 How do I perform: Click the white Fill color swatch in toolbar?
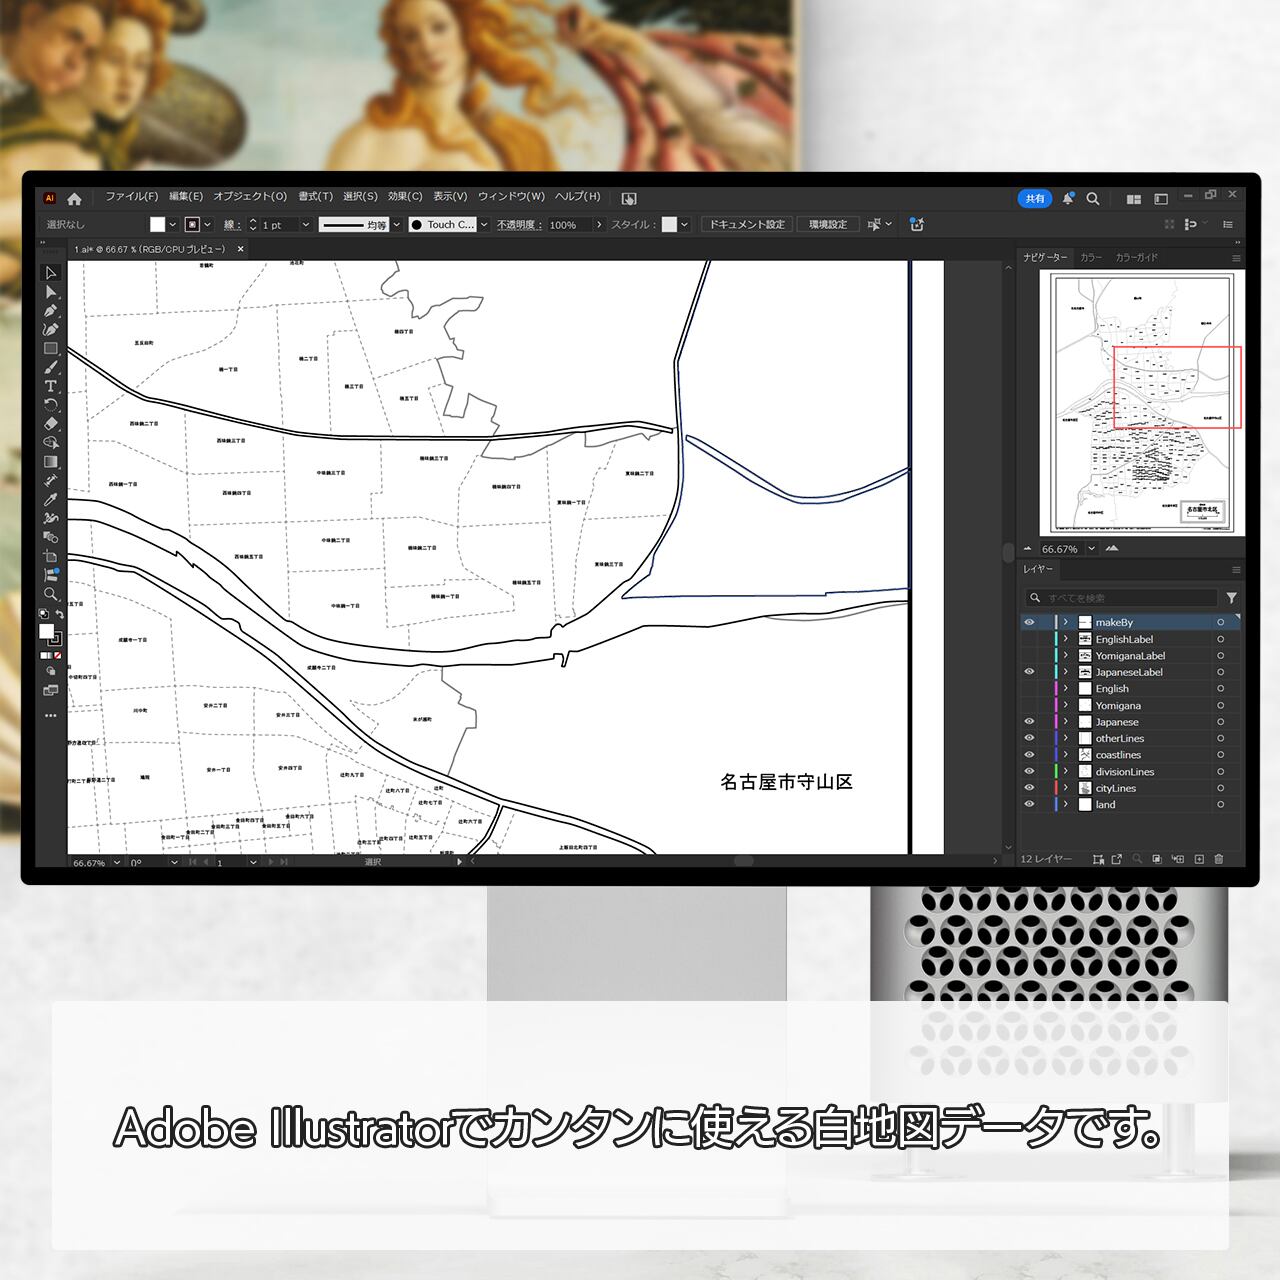(46, 631)
